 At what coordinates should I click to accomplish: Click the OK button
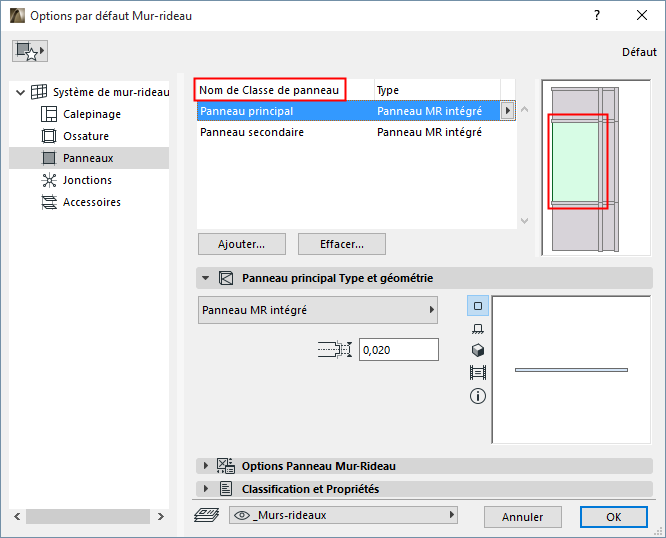(614, 517)
